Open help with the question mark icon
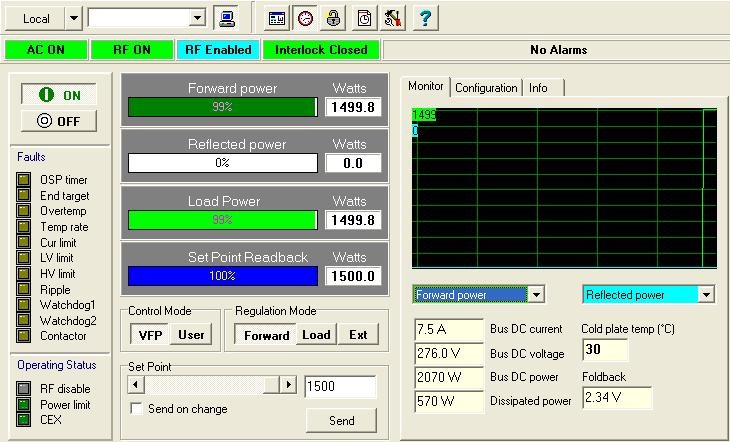The width and height of the screenshot is (730, 442). (x=425, y=18)
